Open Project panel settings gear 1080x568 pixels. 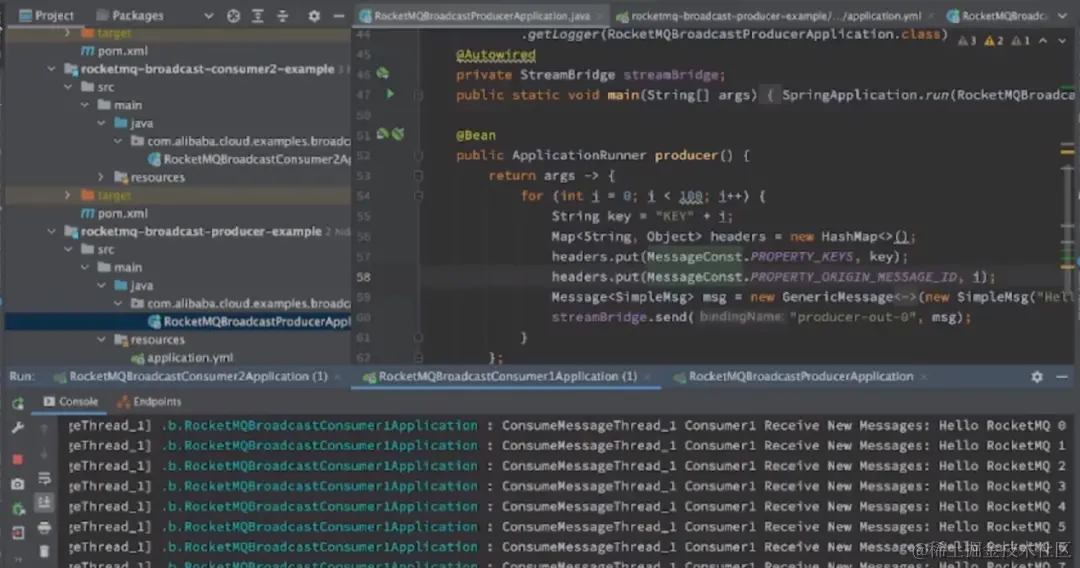pyautogui.click(x=314, y=15)
